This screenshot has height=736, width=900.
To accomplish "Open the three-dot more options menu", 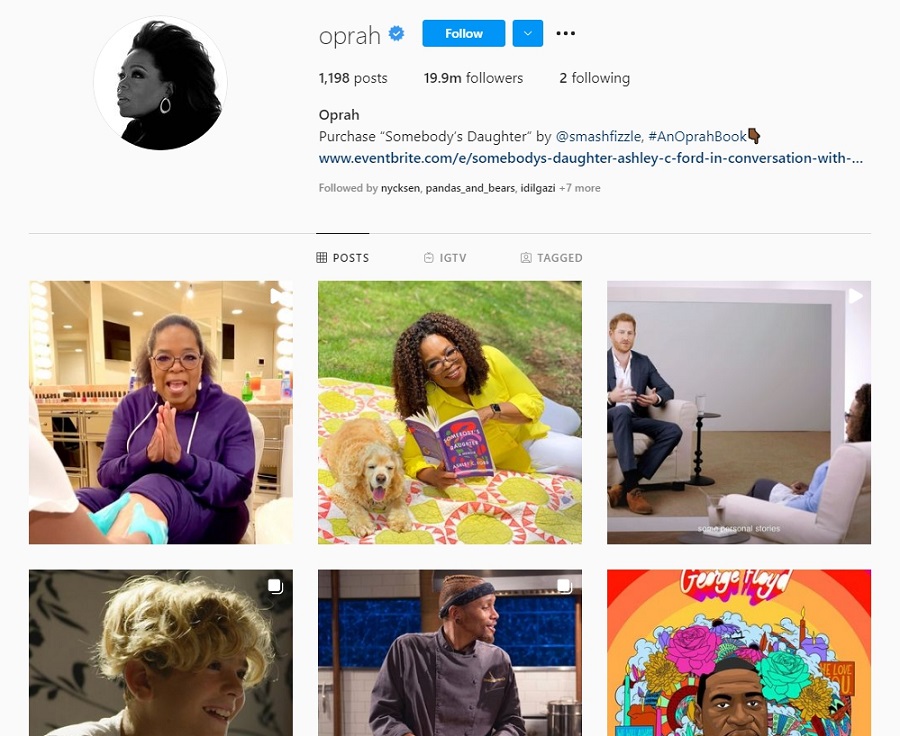I will tap(565, 33).
